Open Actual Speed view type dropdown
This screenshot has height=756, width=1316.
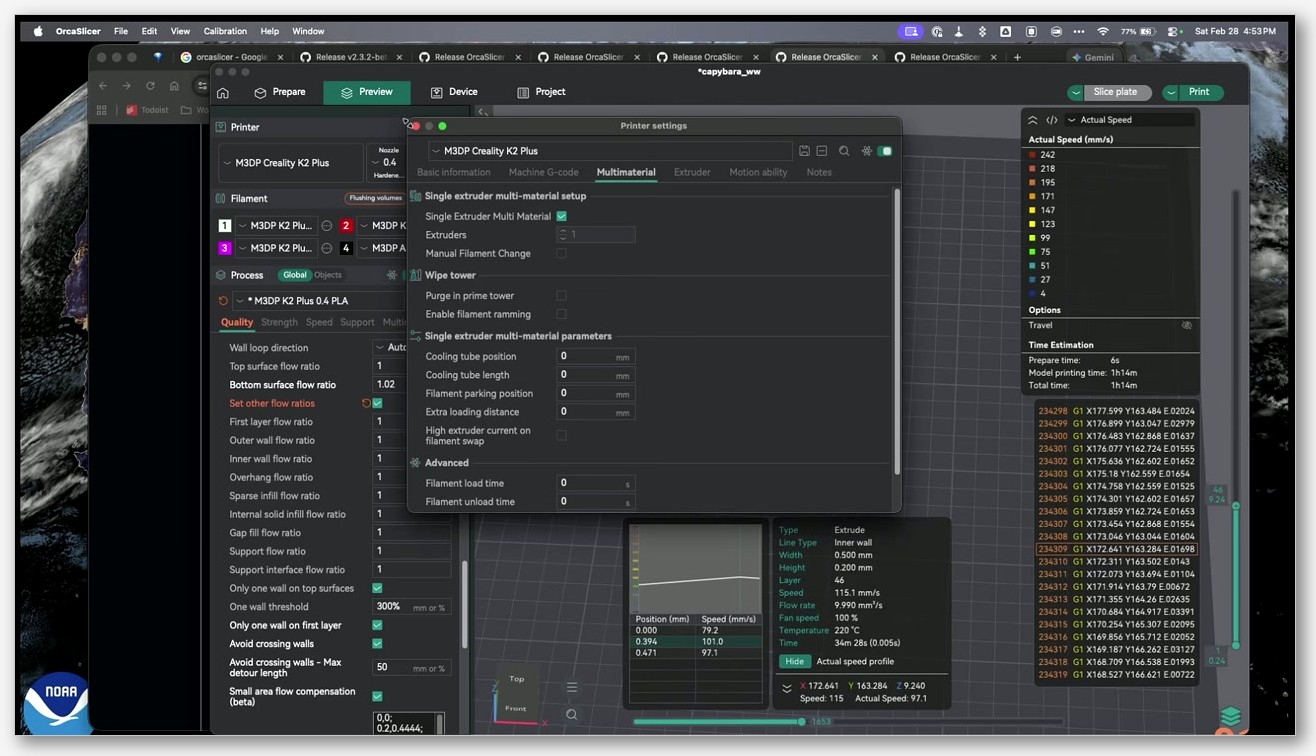[1130, 120]
